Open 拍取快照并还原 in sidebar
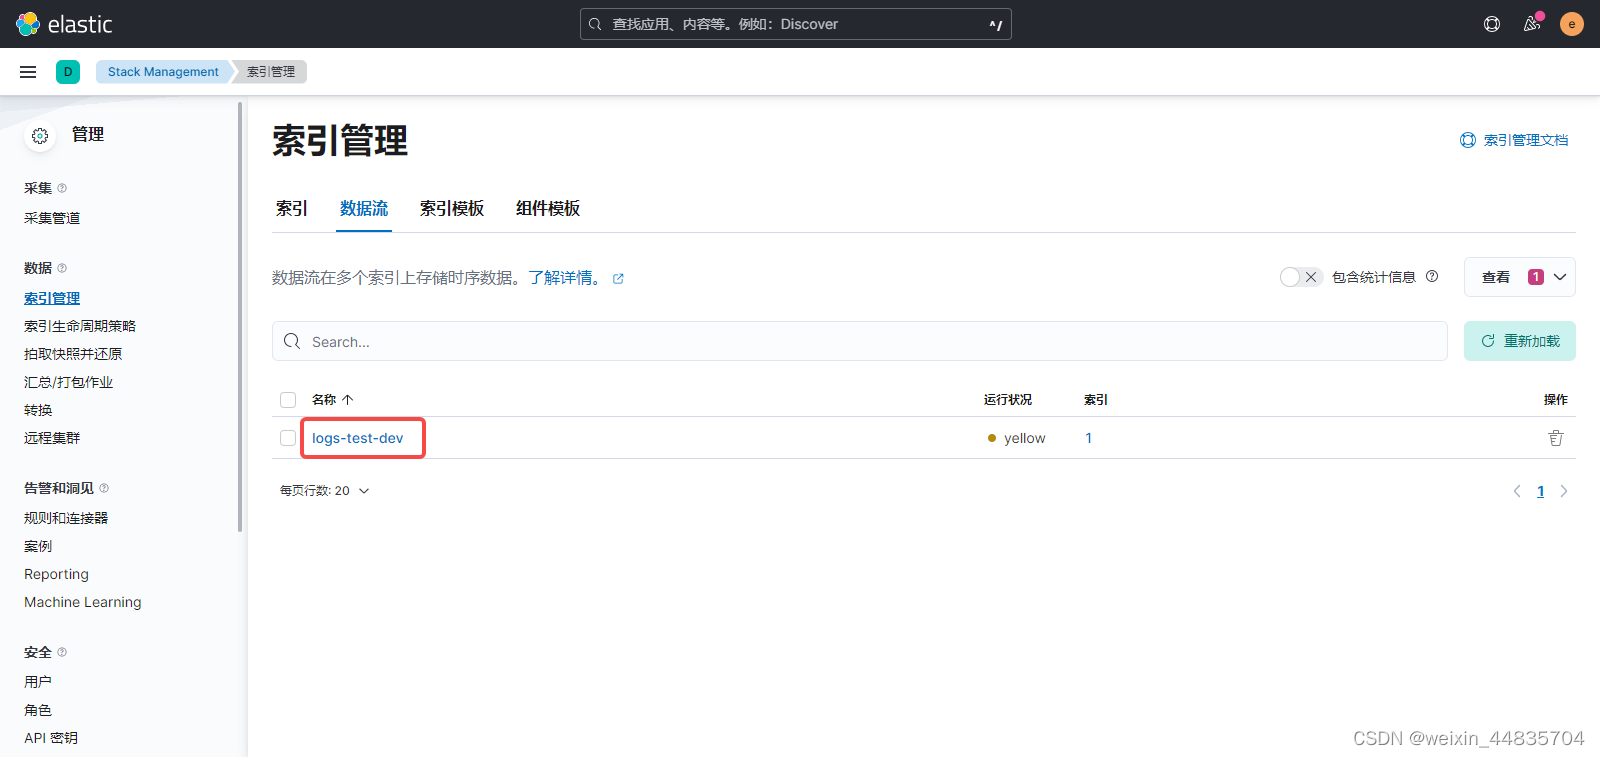 [x=73, y=354]
